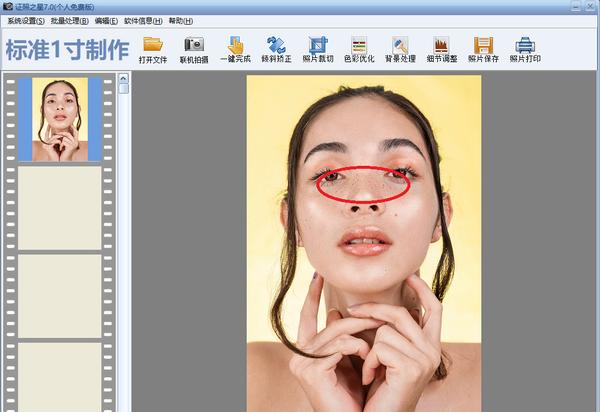Image resolution: width=600 pixels, height=412 pixels.
Task: Select the portrait thumbnail in the filmstrip
Action: [60, 119]
